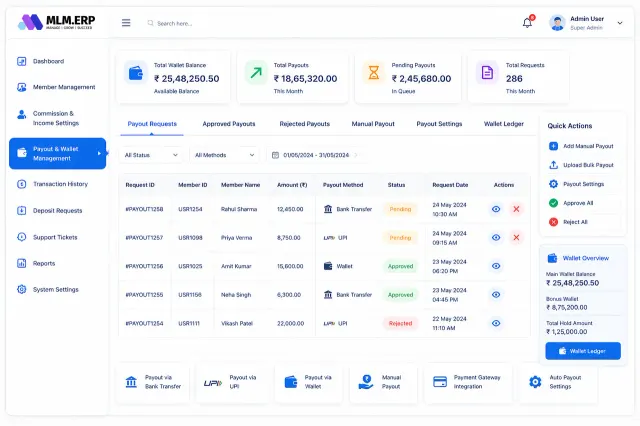The height and width of the screenshot is (426, 640).
Task: Click the Rejected status badge for Vikash Patel
Action: tap(400, 323)
